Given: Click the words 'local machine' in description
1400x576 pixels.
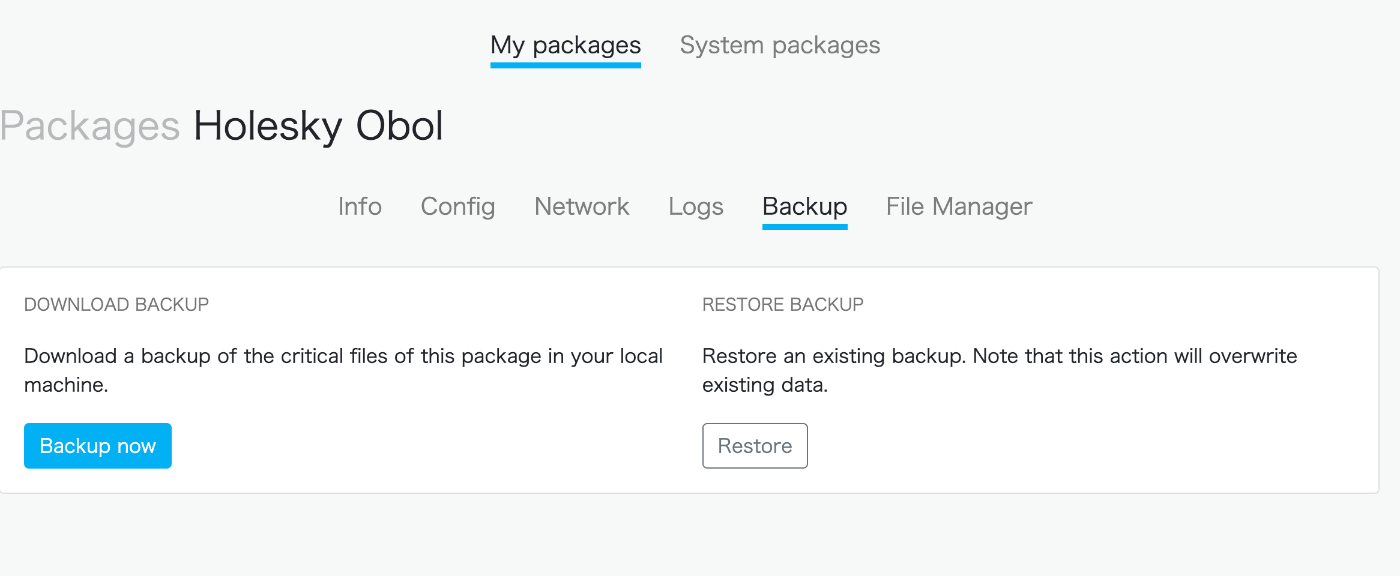Looking at the screenshot, I should tap(344, 370).
